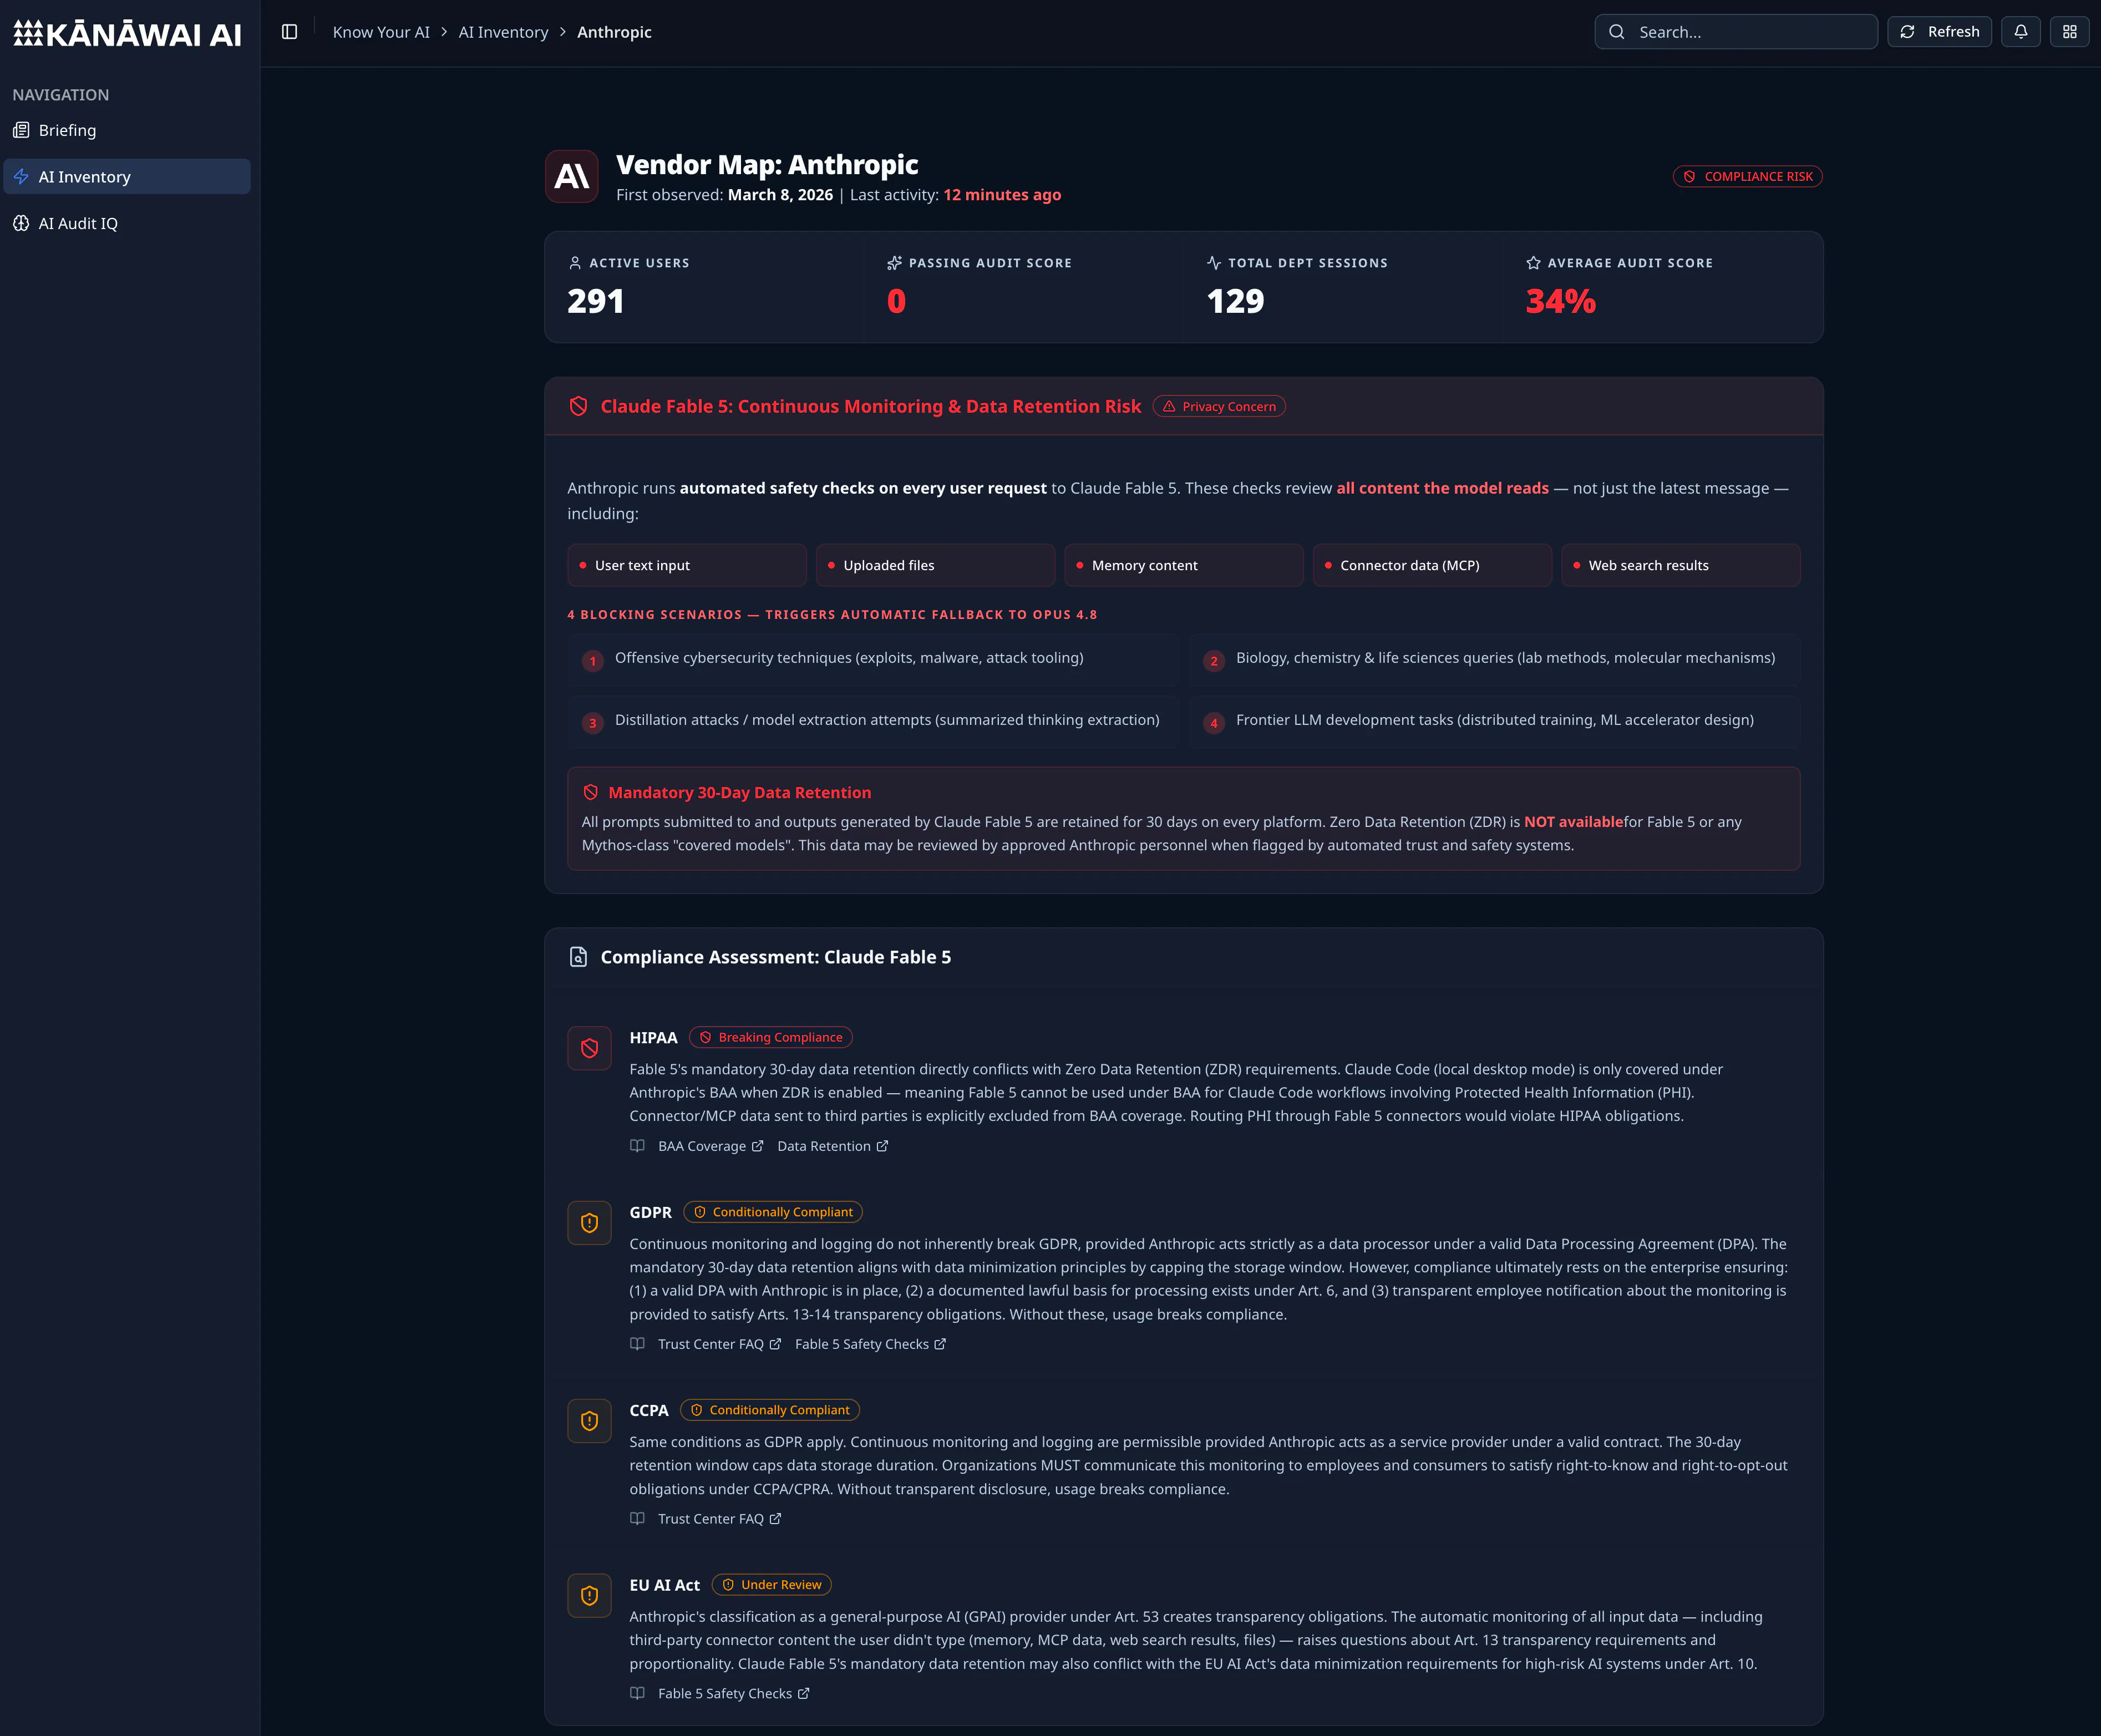Open Trust Center FAQ link under CCPA
2101x1736 pixels.
coord(719,1519)
